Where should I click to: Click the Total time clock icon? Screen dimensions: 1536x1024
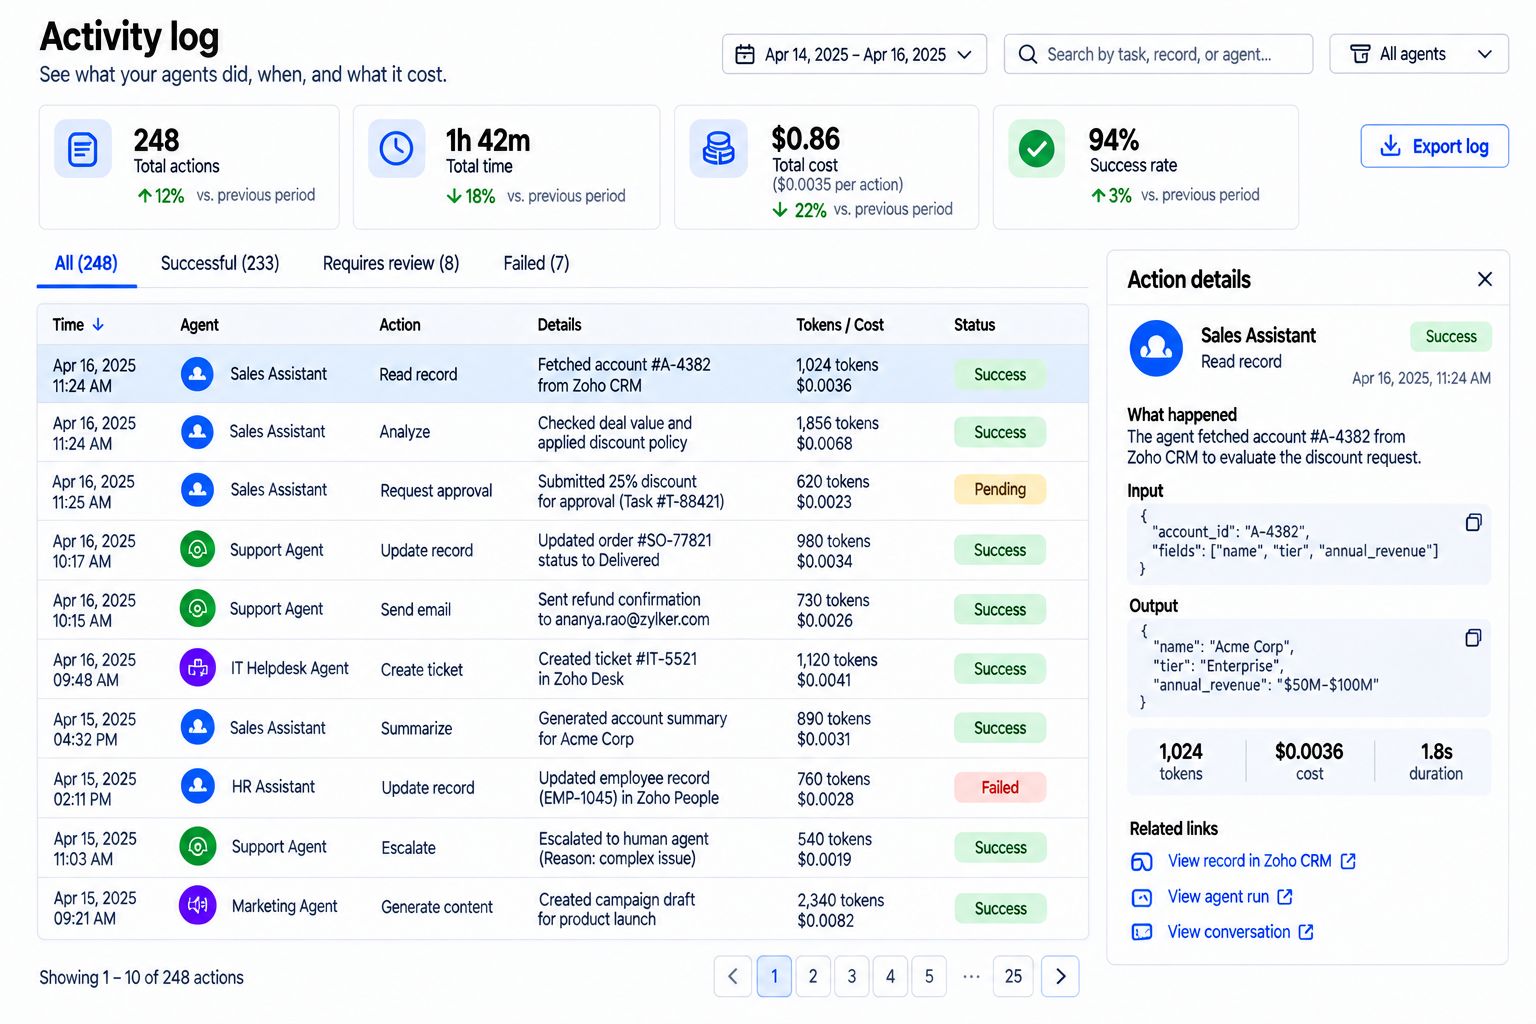tap(397, 149)
